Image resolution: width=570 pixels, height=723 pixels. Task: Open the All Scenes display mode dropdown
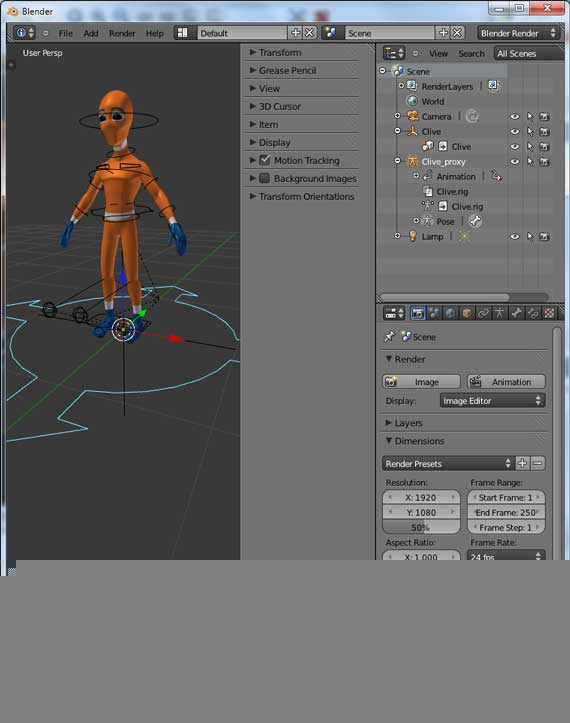(x=528, y=53)
